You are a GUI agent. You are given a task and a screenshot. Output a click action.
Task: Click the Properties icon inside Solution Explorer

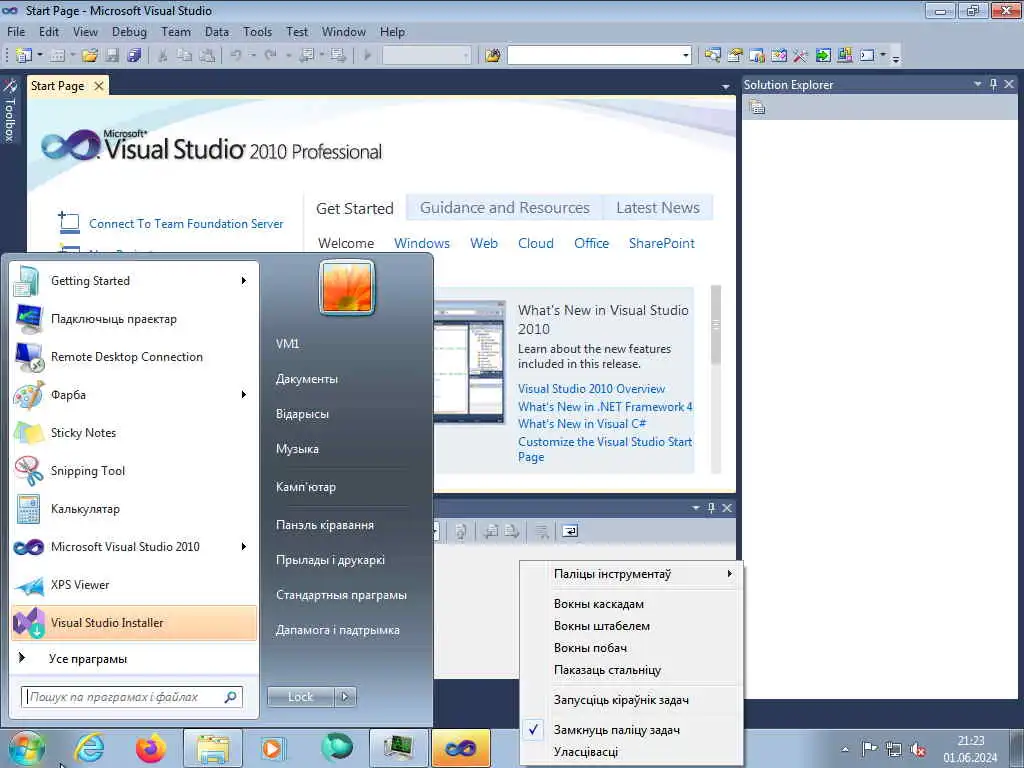[757, 107]
